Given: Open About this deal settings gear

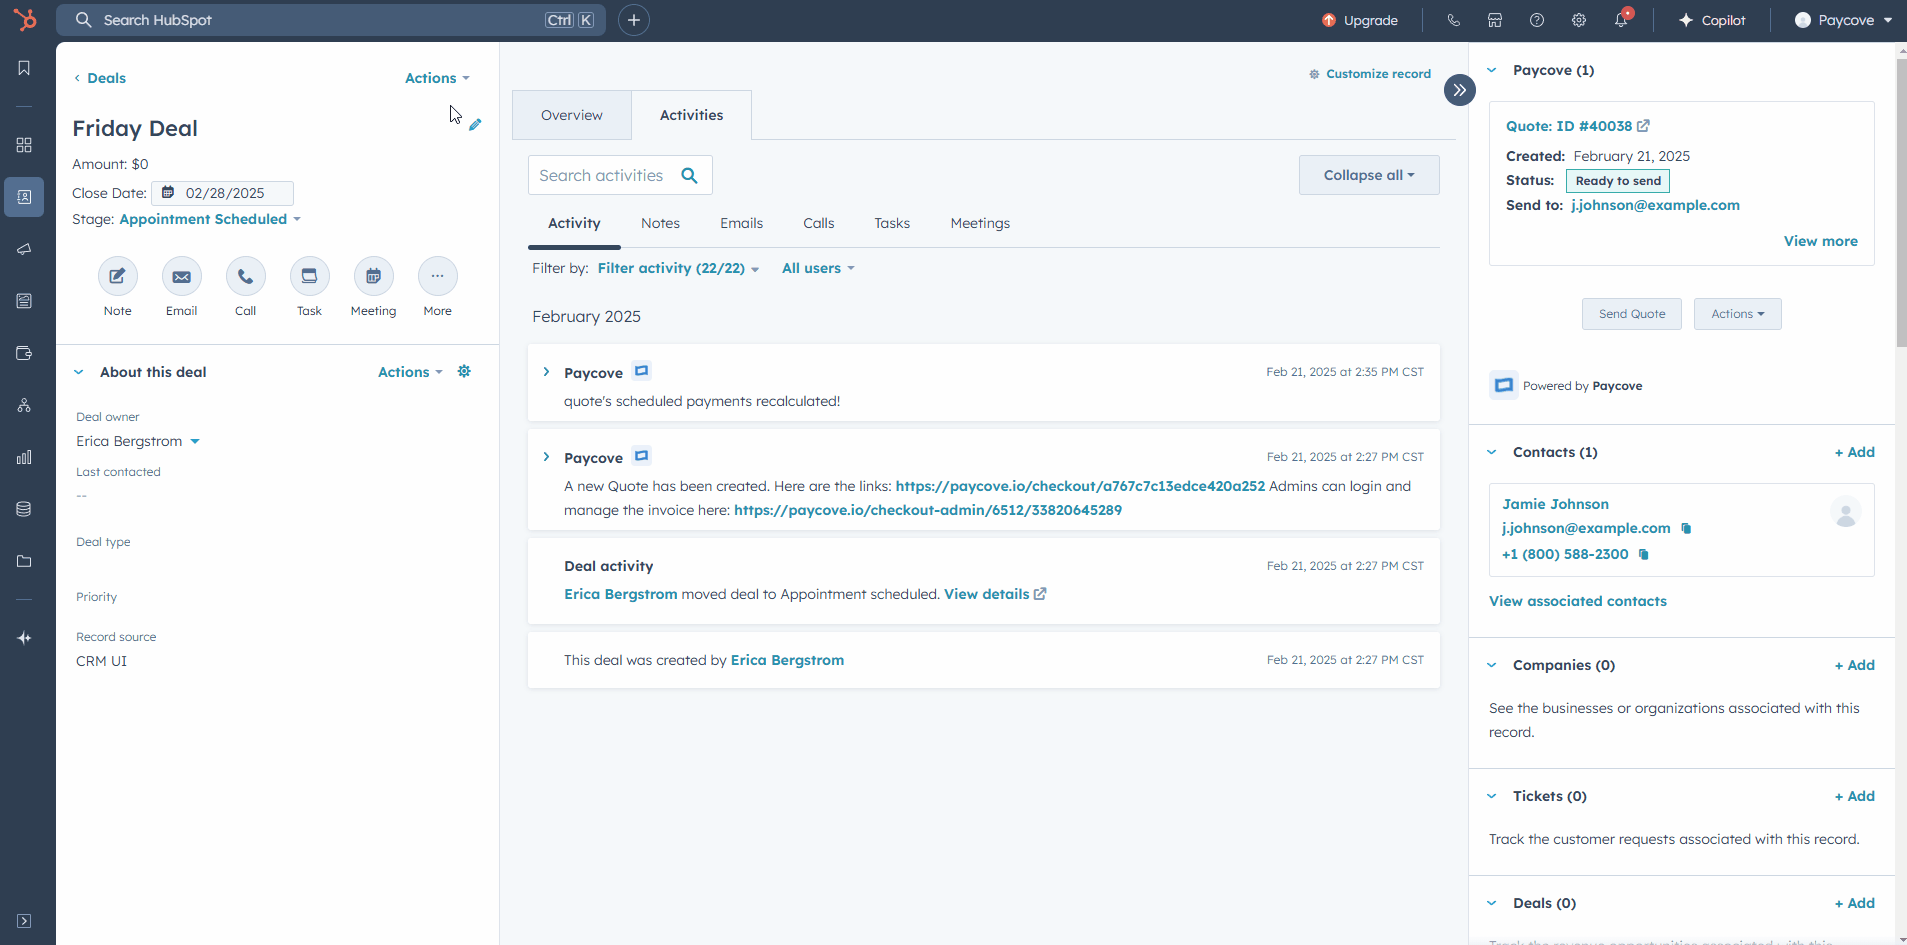Looking at the screenshot, I should 464,371.
